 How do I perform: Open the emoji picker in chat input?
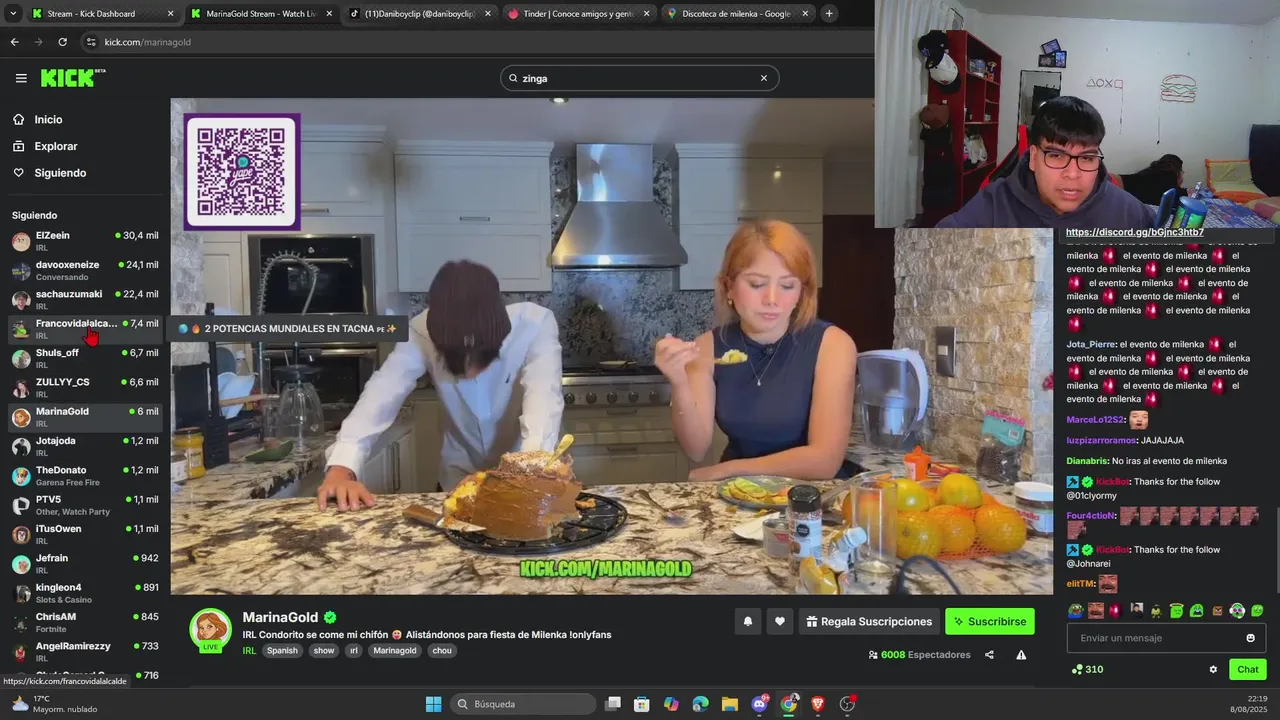pyautogui.click(x=1250, y=638)
